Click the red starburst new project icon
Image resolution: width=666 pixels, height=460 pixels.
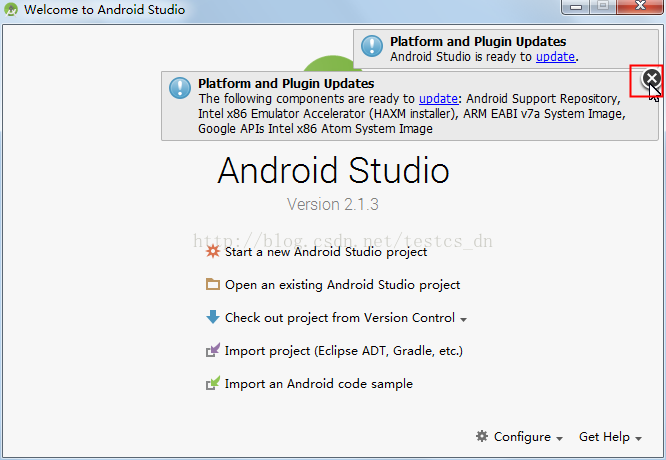212,251
